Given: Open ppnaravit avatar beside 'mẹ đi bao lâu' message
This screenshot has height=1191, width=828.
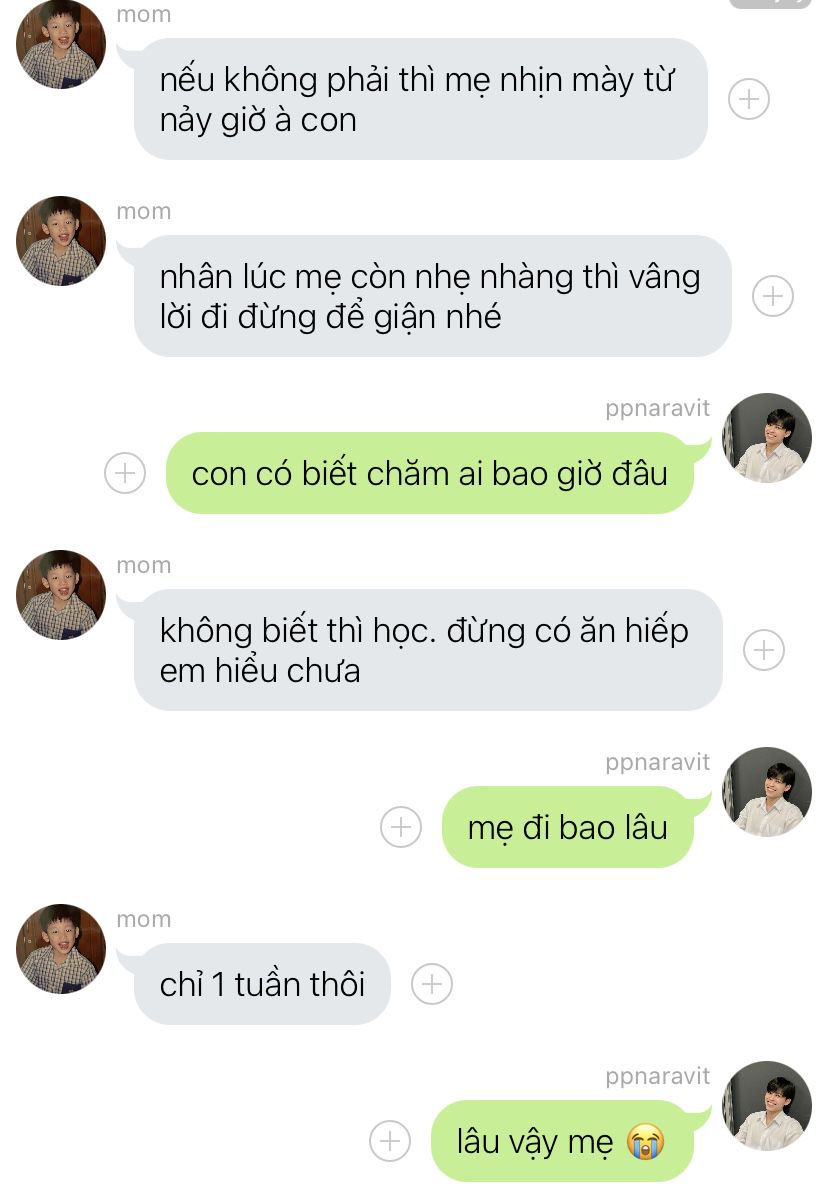Looking at the screenshot, I should tap(766, 791).
